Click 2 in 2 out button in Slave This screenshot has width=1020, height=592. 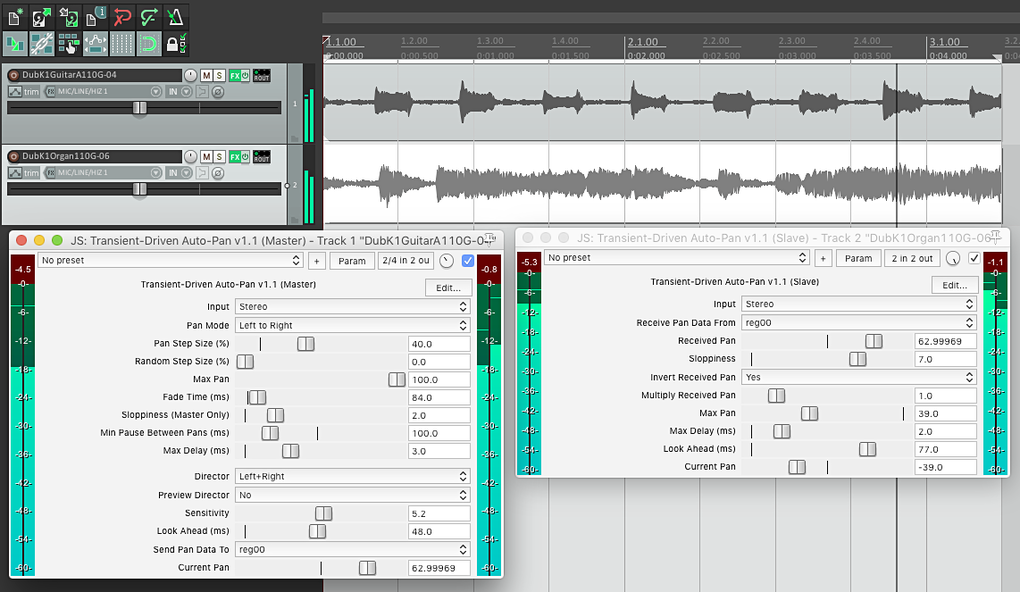(x=912, y=258)
